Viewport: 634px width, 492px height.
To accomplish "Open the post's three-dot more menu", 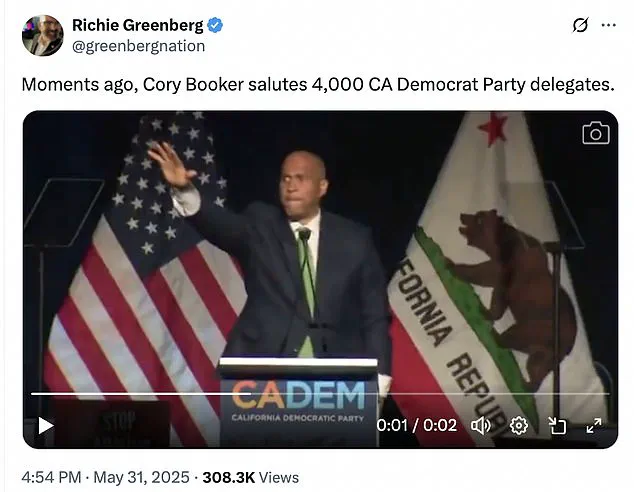I will click(x=607, y=26).
